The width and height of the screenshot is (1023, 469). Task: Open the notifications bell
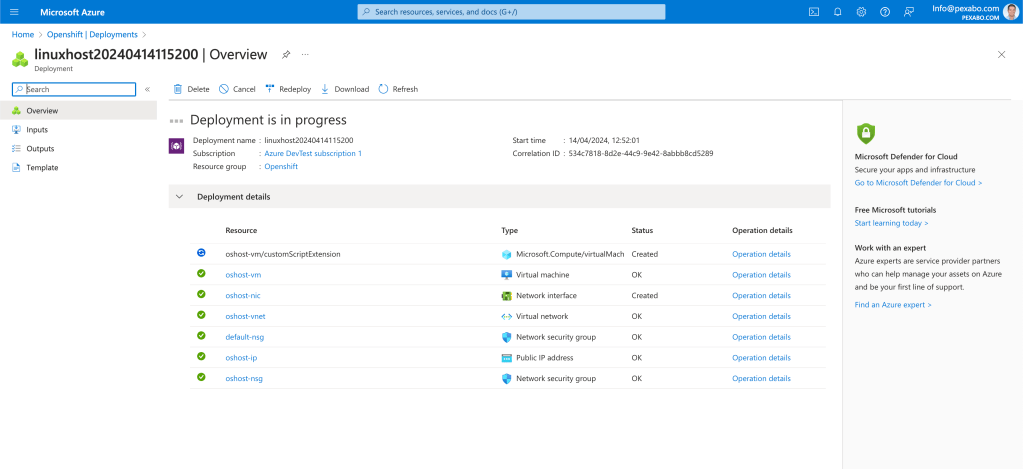click(838, 12)
